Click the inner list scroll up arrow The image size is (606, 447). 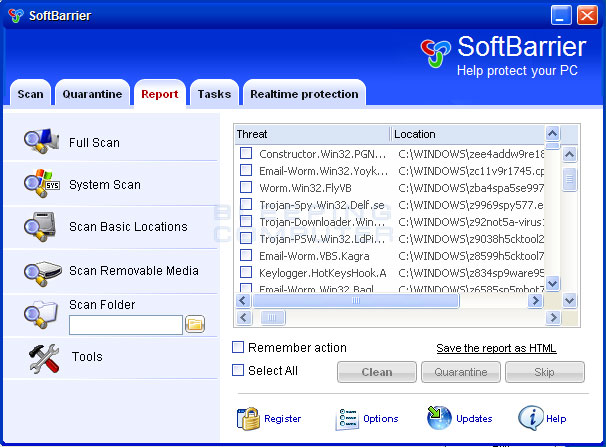tap(552, 134)
